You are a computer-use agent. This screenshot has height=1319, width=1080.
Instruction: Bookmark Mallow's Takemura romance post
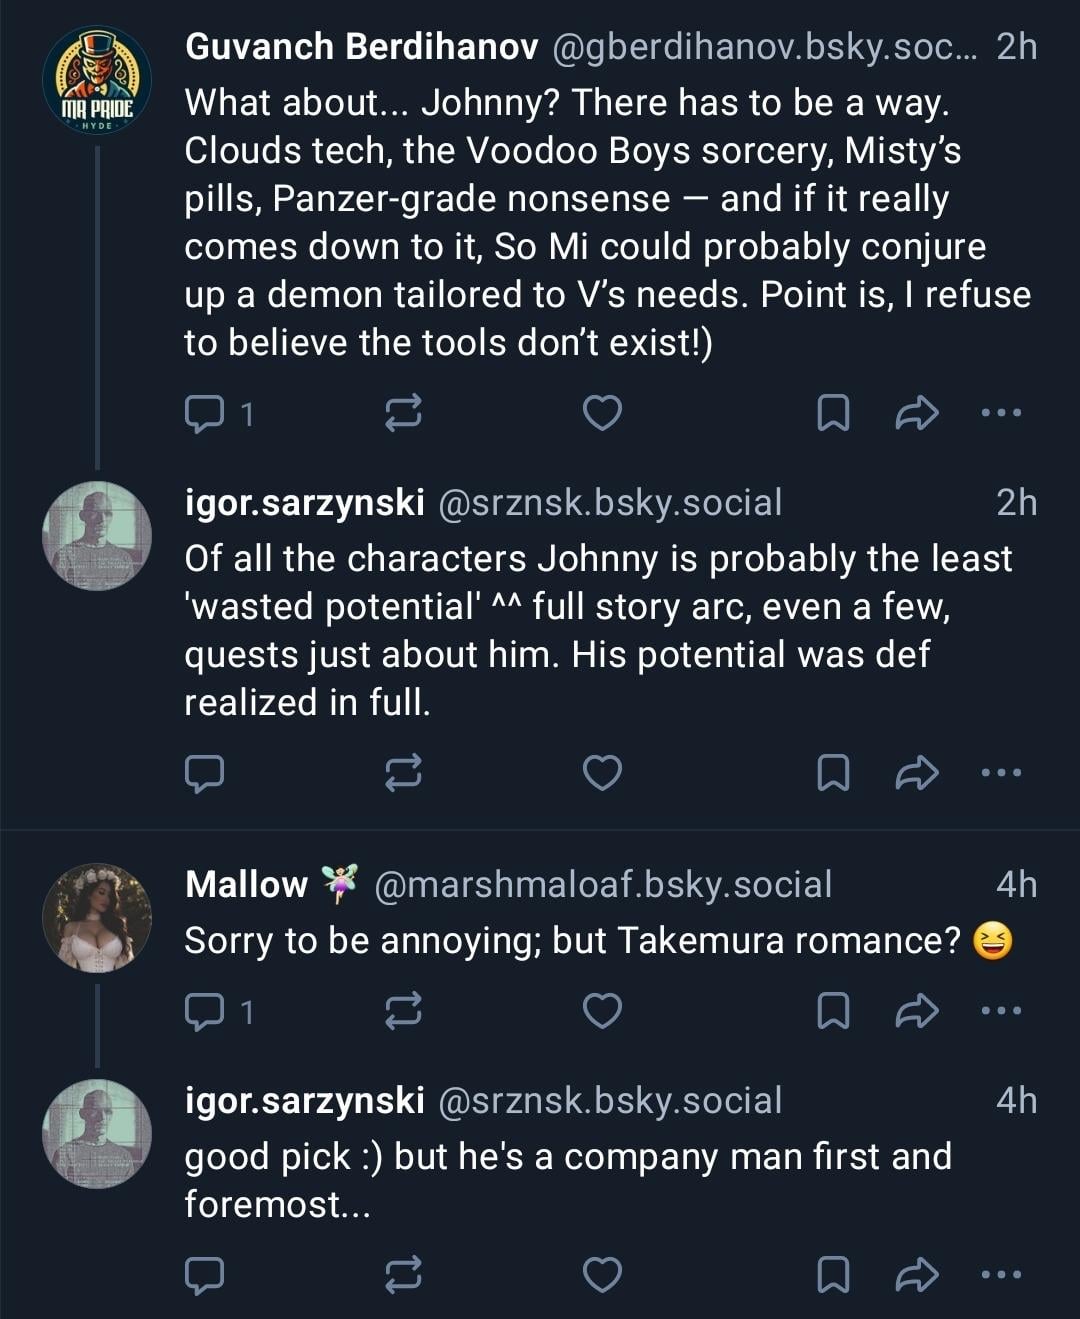(x=833, y=1011)
